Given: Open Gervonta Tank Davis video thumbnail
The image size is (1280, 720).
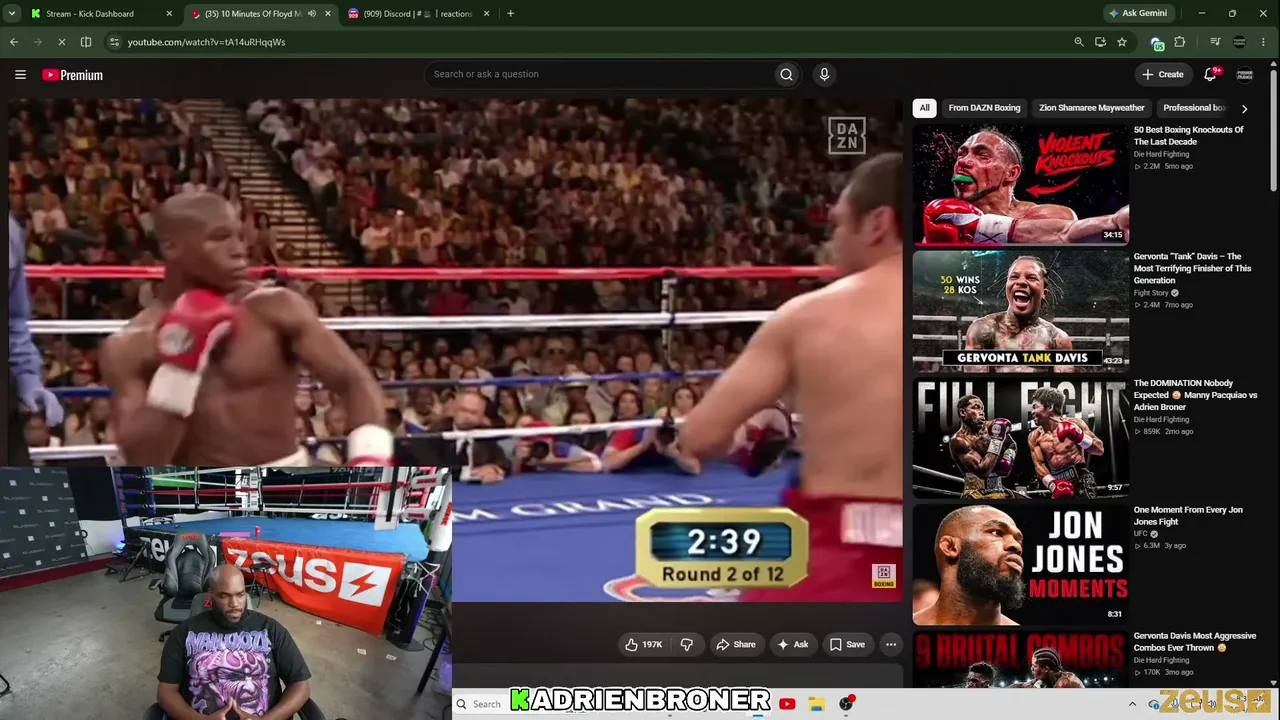Looking at the screenshot, I should tap(1020, 311).
